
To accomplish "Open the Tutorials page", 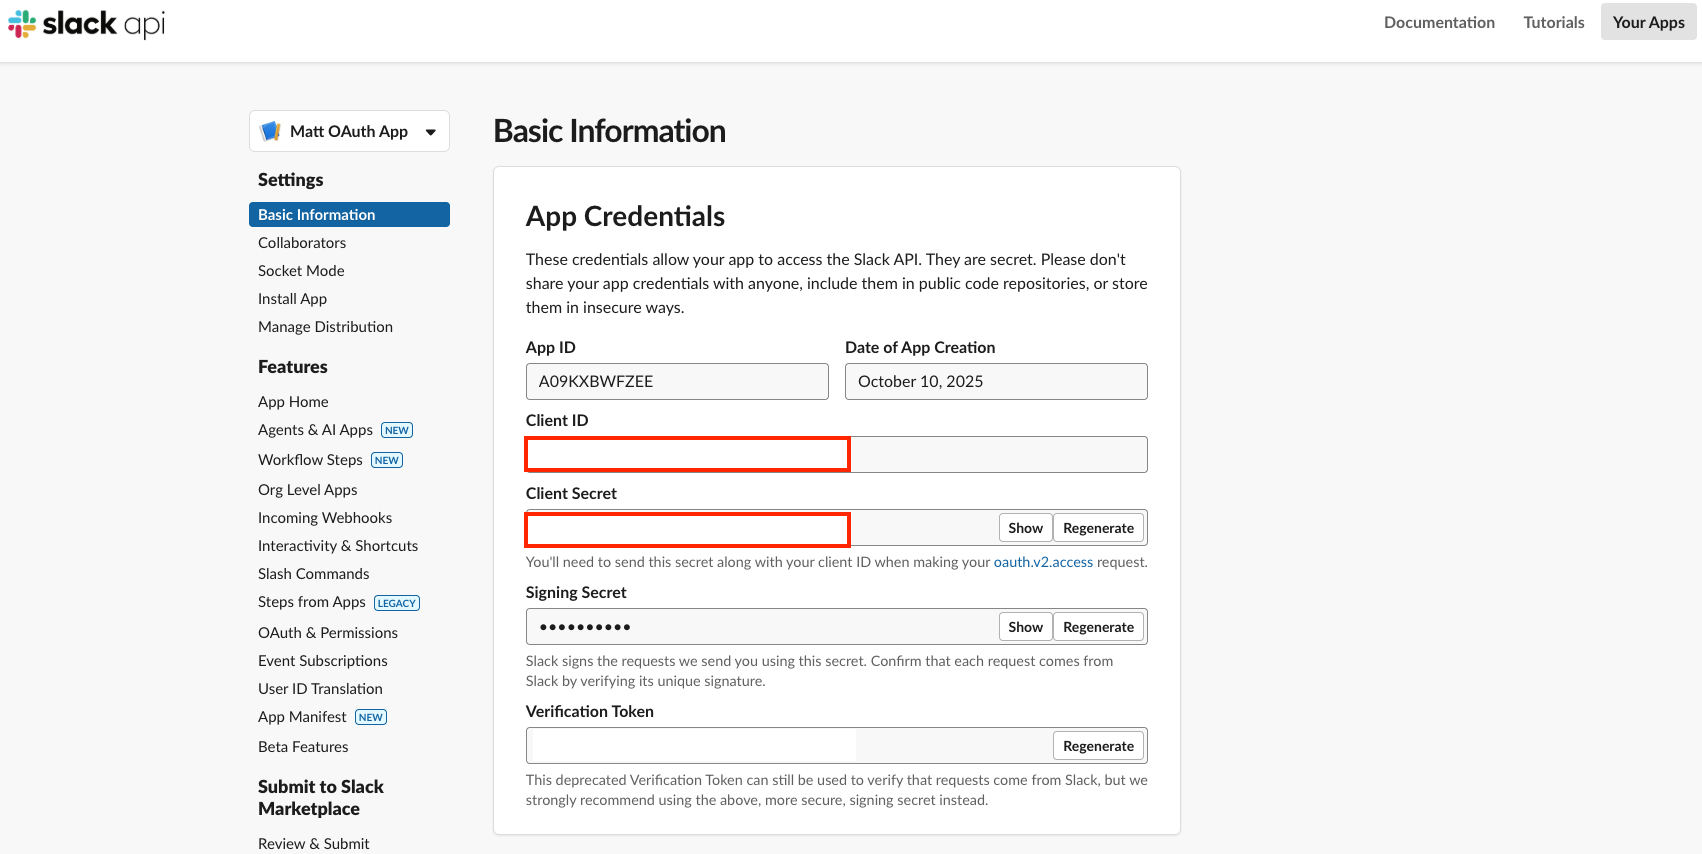I will click(x=1553, y=22).
